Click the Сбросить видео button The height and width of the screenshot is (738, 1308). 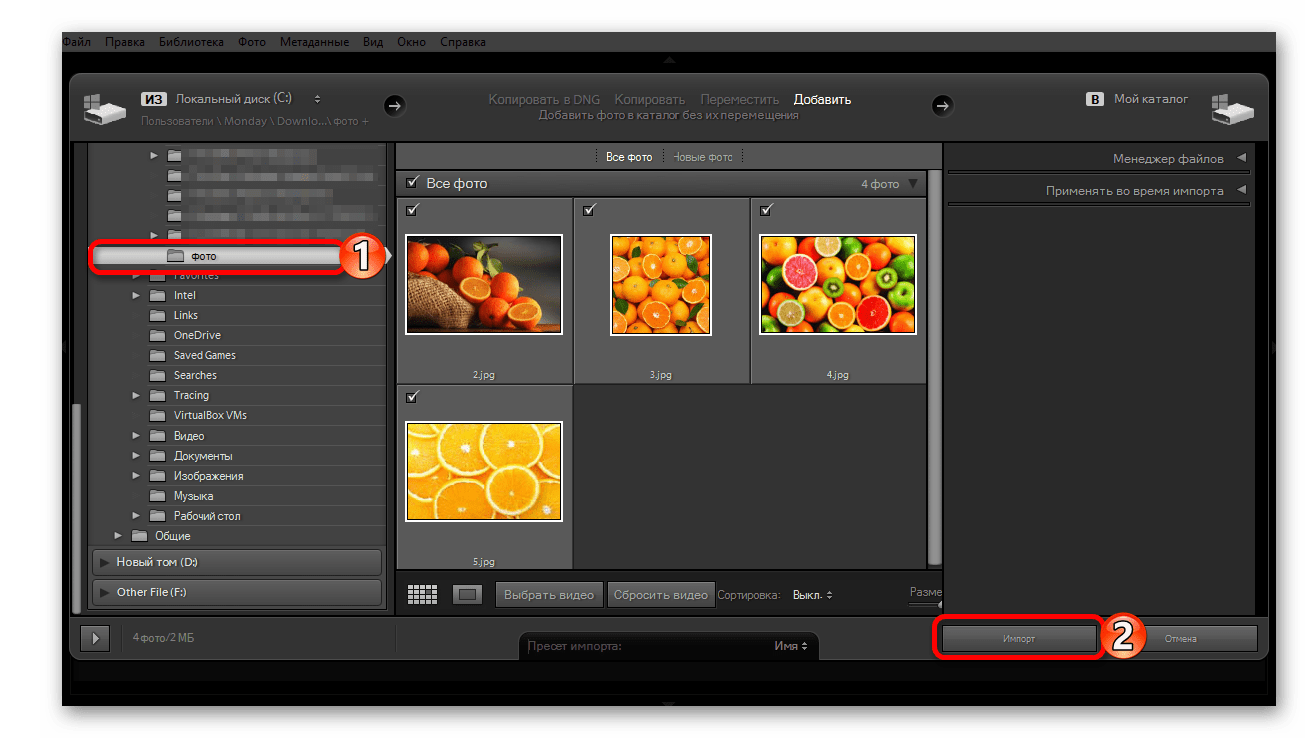[x=661, y=594]
